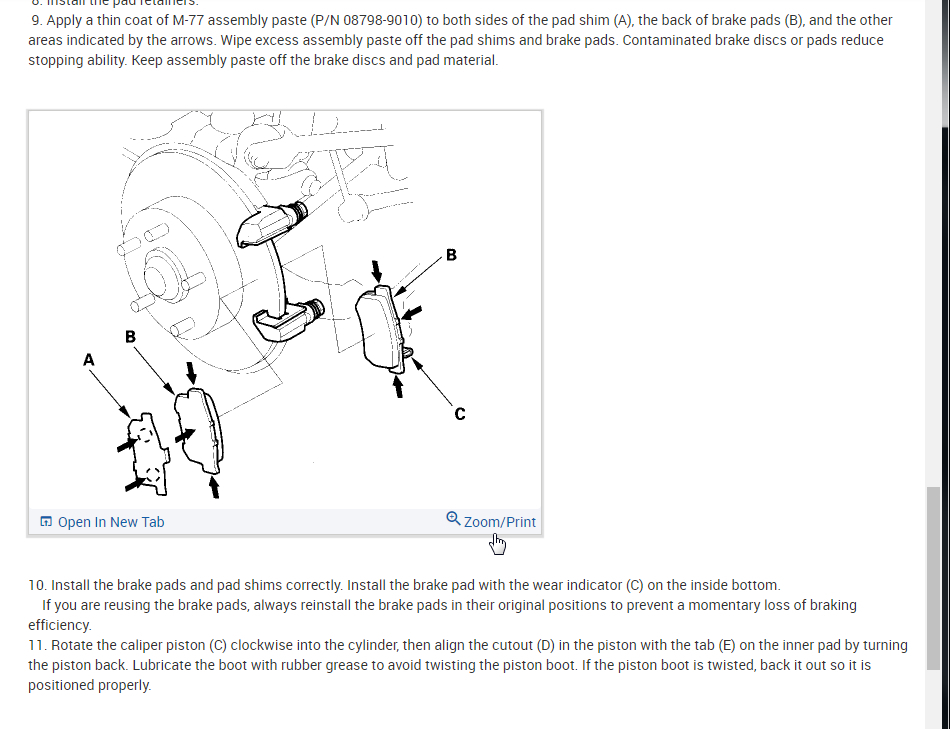Click the Open In New Tab icon
Screen dimensions: 950x729
[46, 522]
